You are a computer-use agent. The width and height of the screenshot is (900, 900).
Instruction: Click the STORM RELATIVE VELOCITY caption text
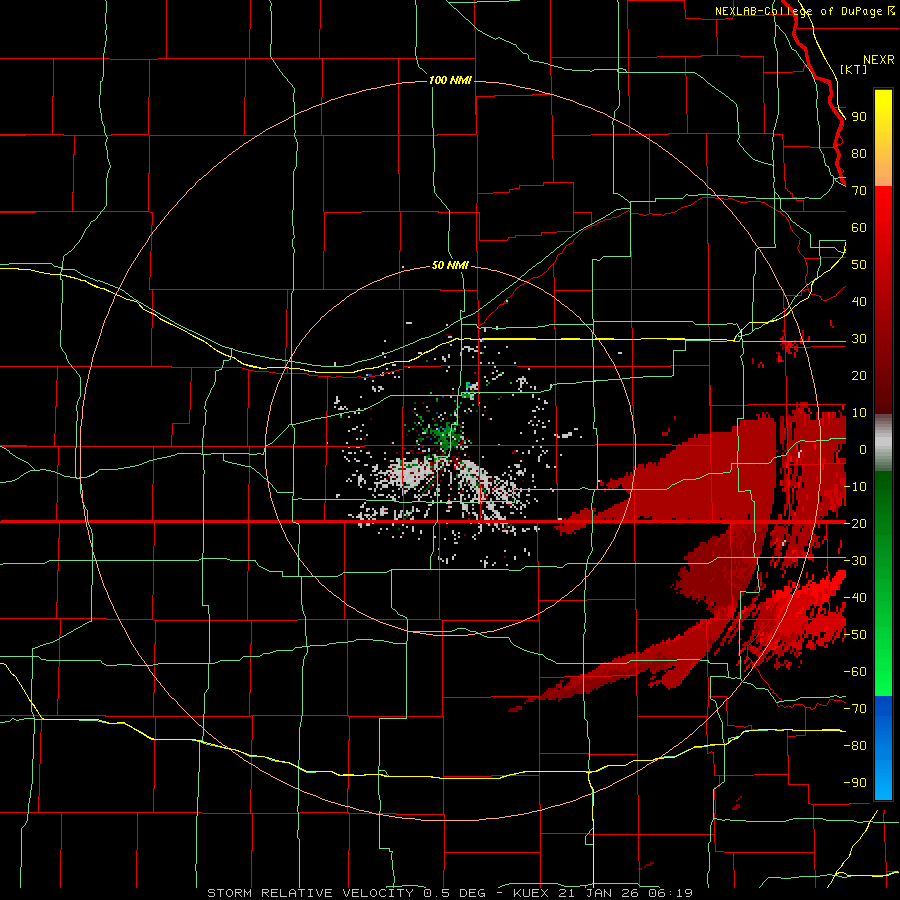[x=310, y=893]
